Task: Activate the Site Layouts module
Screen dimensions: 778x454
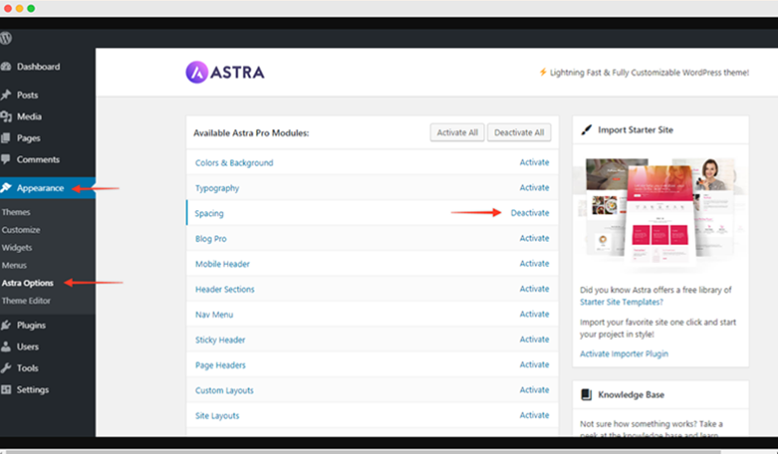Action: [x=534, y=415]
